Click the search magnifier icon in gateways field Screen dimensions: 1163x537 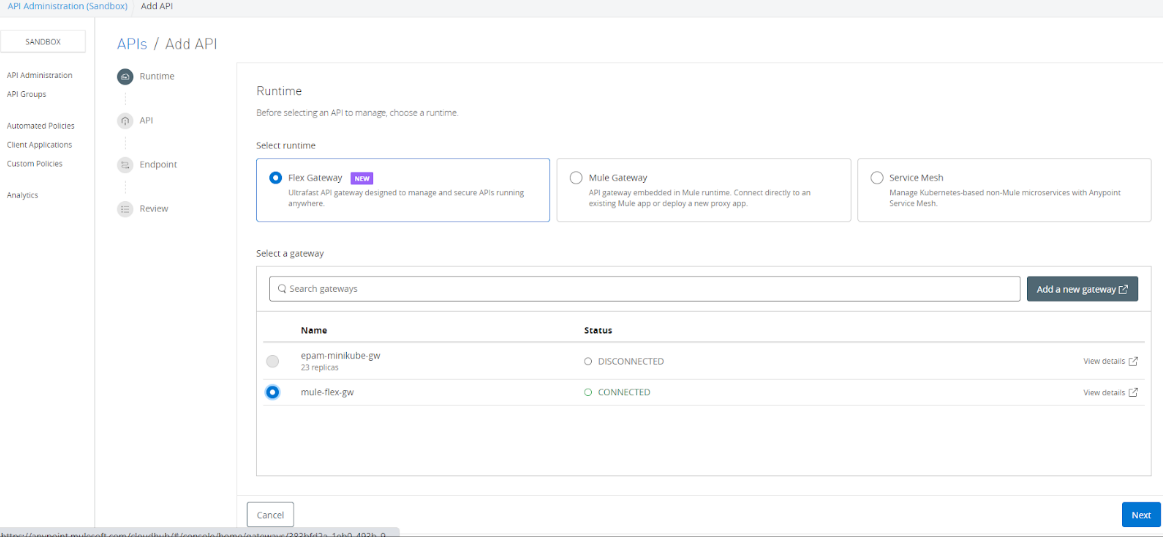tap(282, 289)
